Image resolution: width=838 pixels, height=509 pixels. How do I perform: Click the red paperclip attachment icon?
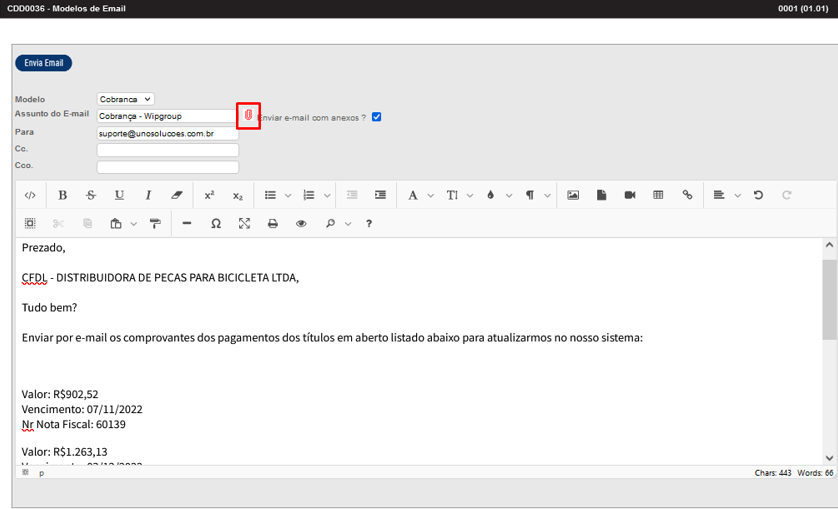coord(248,116)
